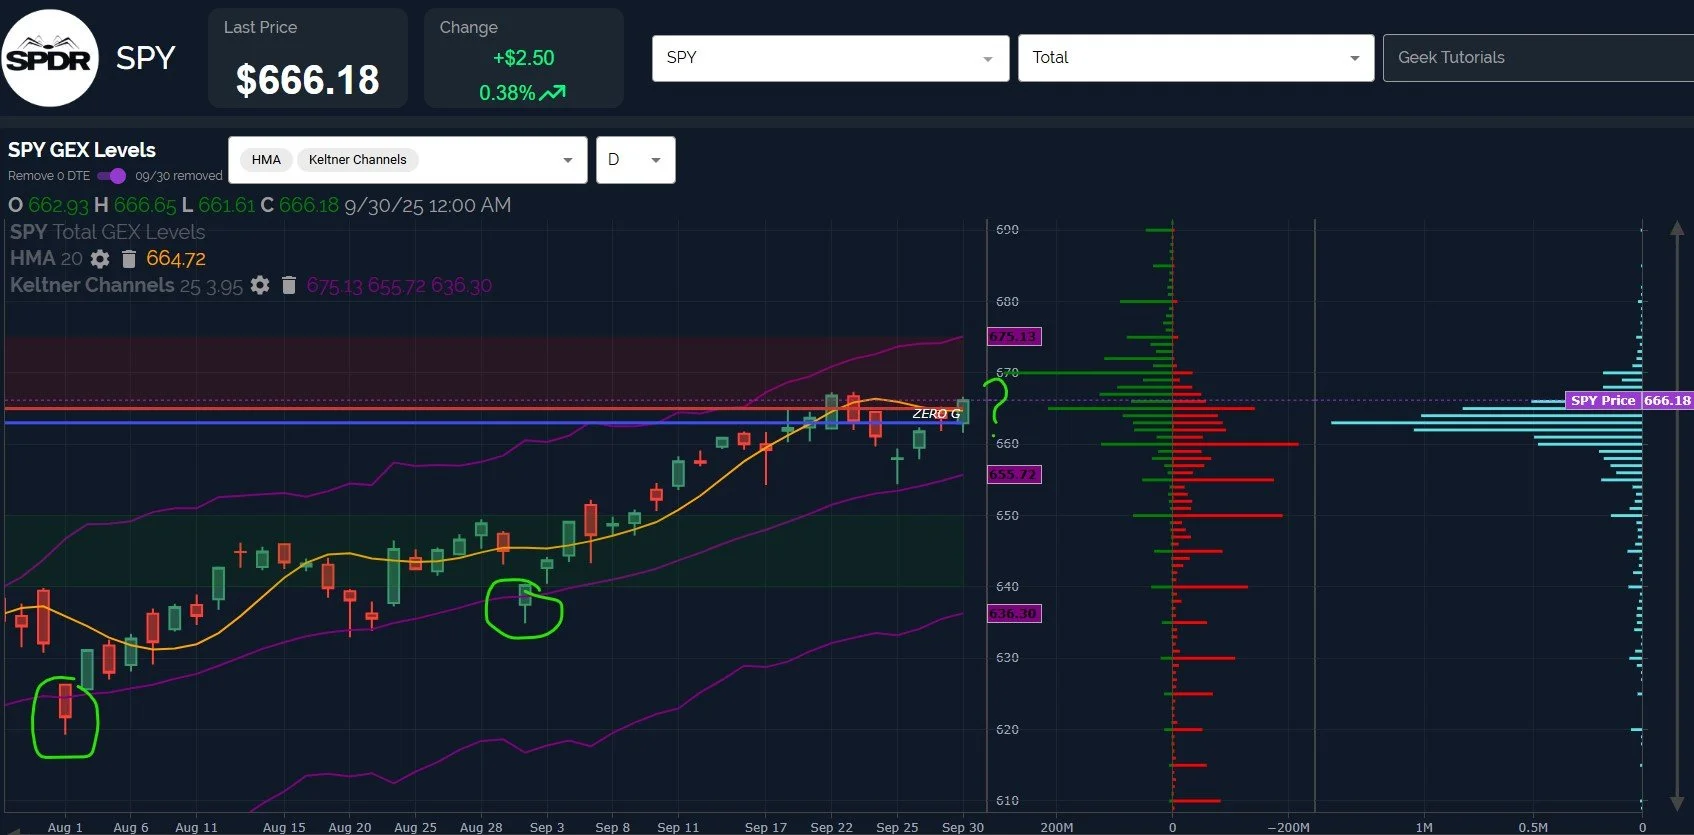
Task: Click the 636.30 lower Keltner label
Action: [x=1014, y=613]
